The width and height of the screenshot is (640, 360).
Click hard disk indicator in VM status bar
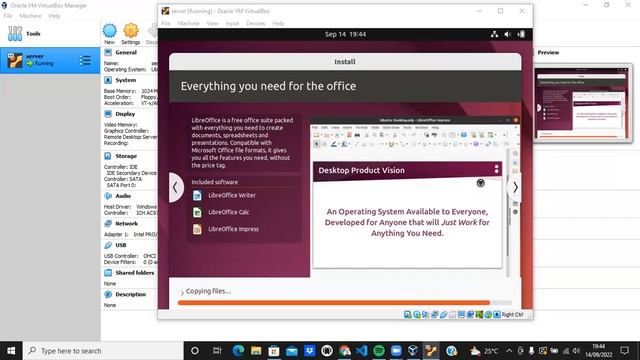coord(408,314)
